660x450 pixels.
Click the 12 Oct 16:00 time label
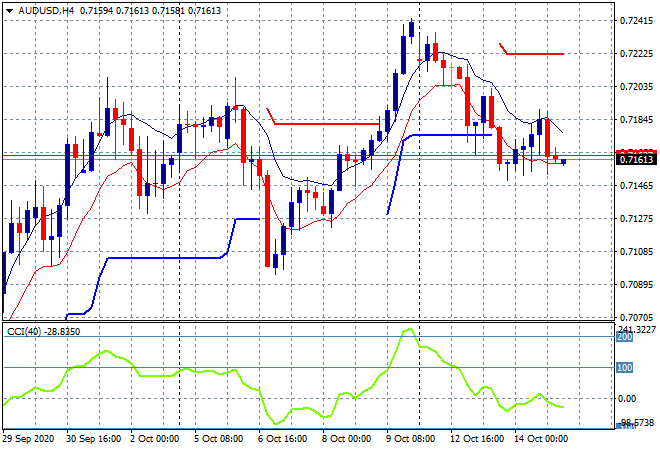476,439
